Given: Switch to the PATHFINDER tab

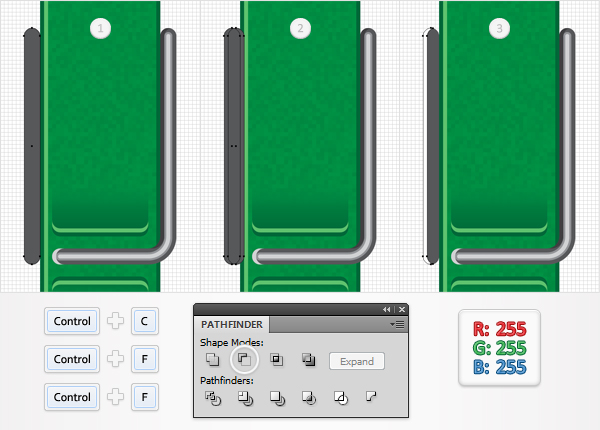Looking at the screenshot, I should pos(232,324).
